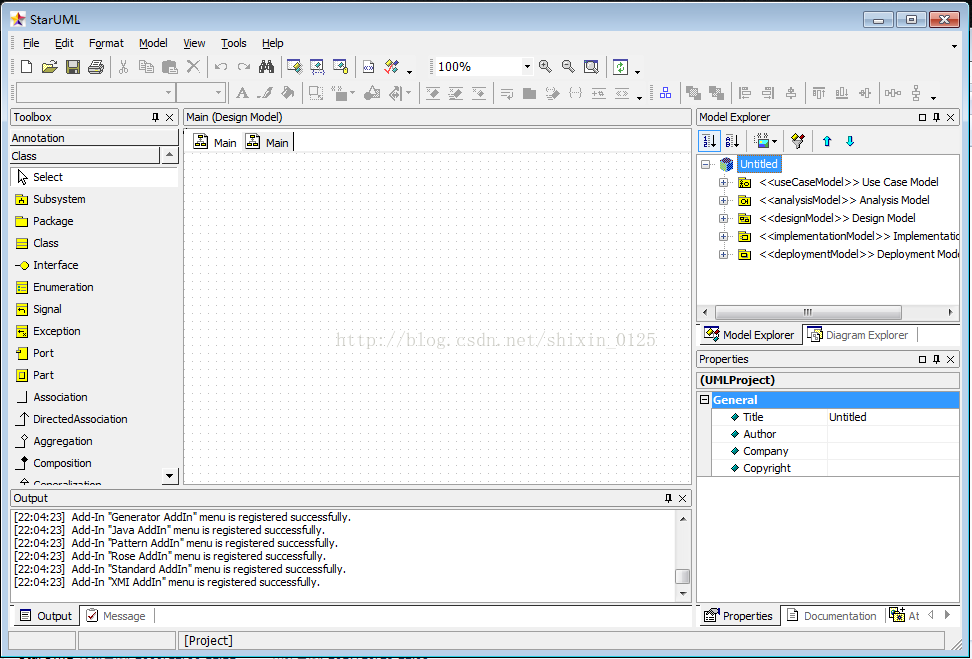This screenshot has height=659, width=972.
Task: Pin the Output panel
Action: pyautogui.click(x=668, y=498)
